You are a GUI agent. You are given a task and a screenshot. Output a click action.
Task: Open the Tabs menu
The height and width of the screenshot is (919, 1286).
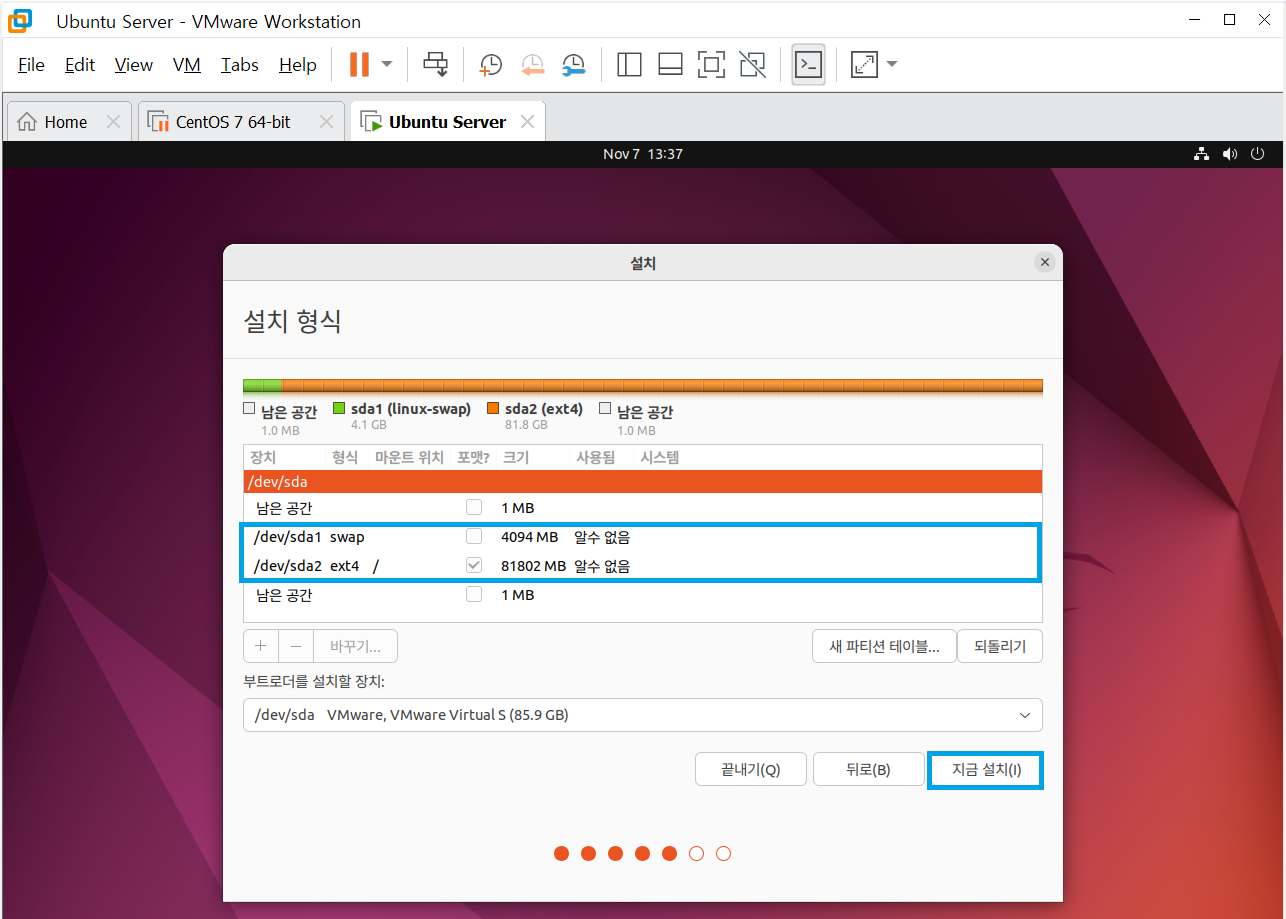pyautogui.click(x=240, y=65)
